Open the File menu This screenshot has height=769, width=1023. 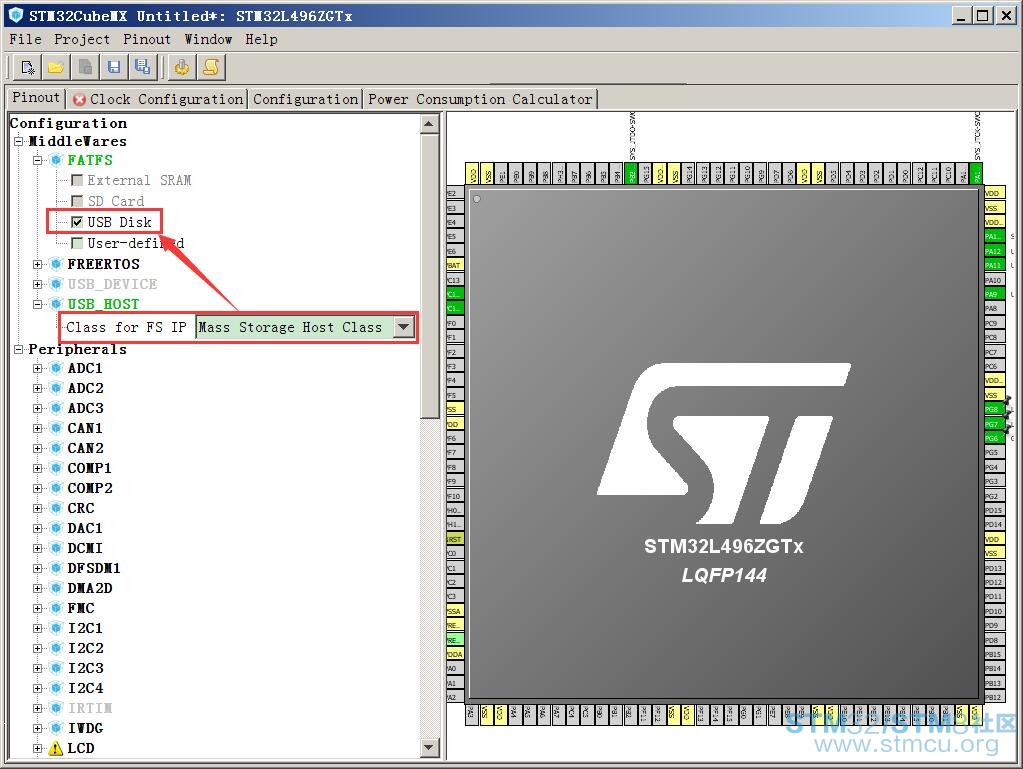click(25, 39)
